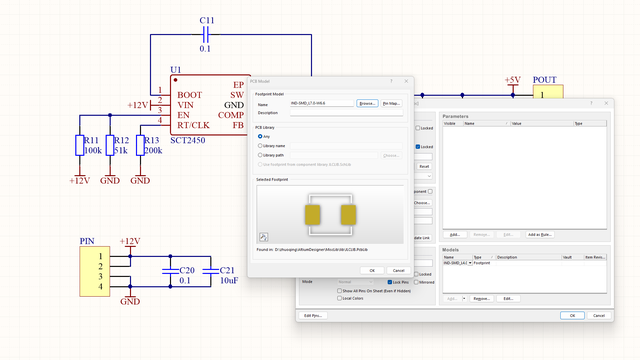
Task: Click Add as Rule... under Parameters
Action: coord(540,235)
